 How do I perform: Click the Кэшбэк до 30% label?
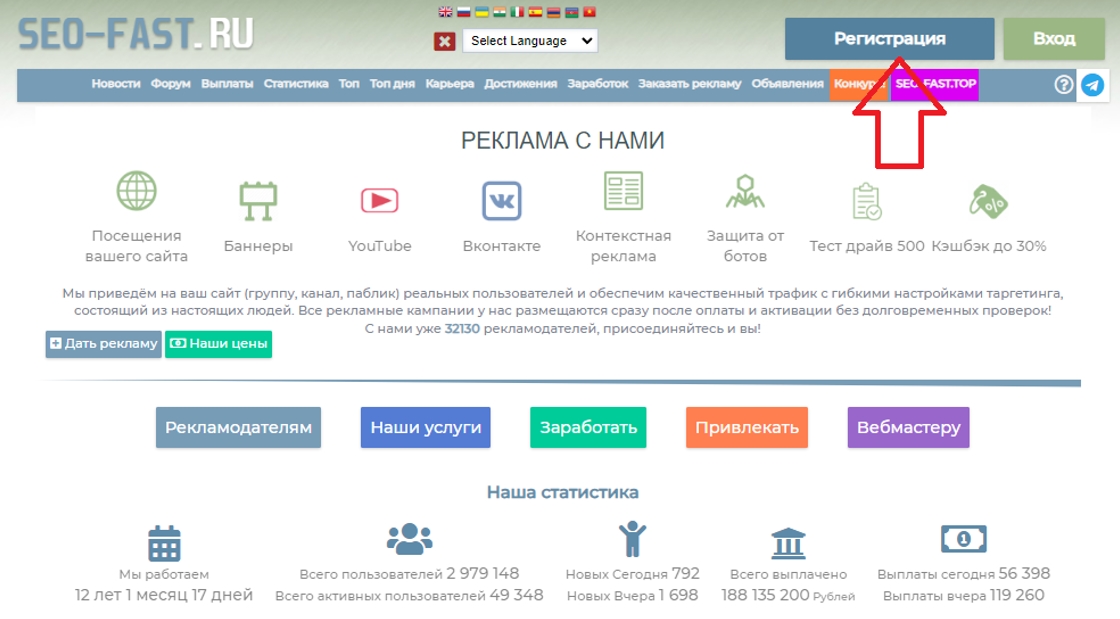tap(989, 246)
